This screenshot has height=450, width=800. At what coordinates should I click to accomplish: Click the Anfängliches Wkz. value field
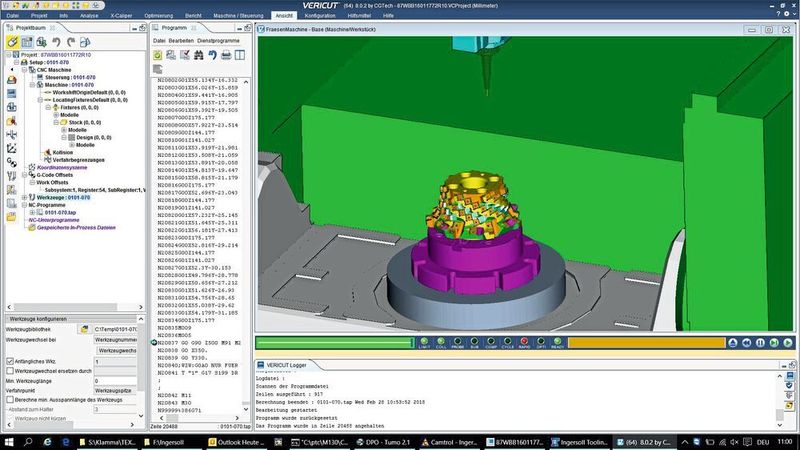[115, 362]
